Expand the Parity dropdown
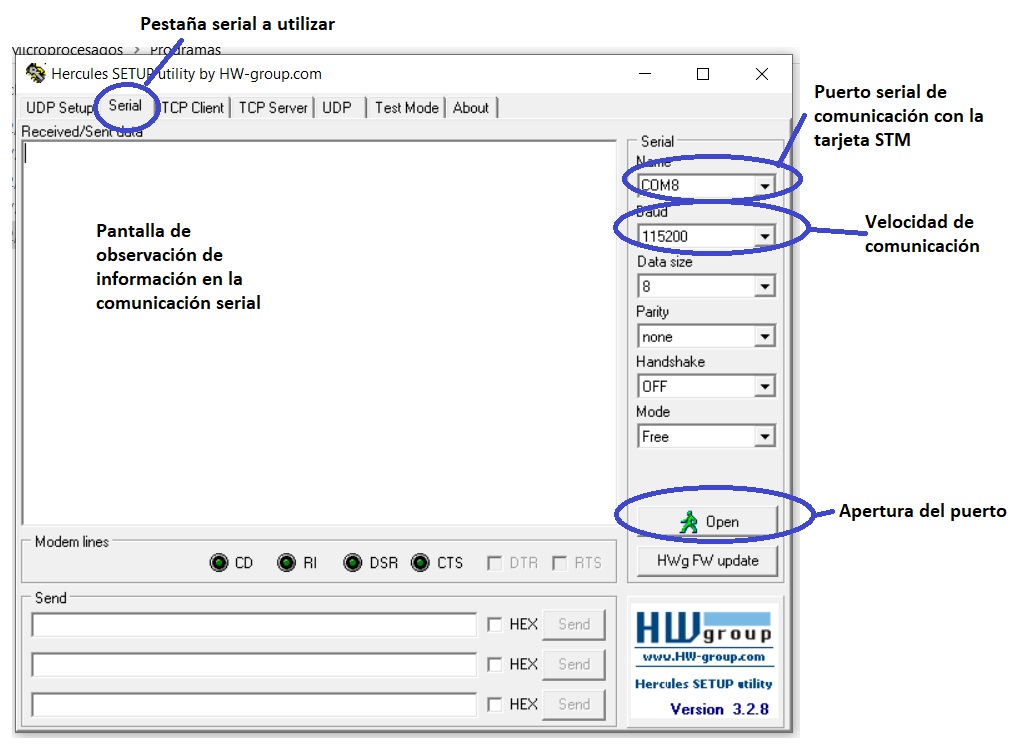Image resolution: width=1026 pixels, height=754 pixels. pyautogui.click(x=765, y=337)
